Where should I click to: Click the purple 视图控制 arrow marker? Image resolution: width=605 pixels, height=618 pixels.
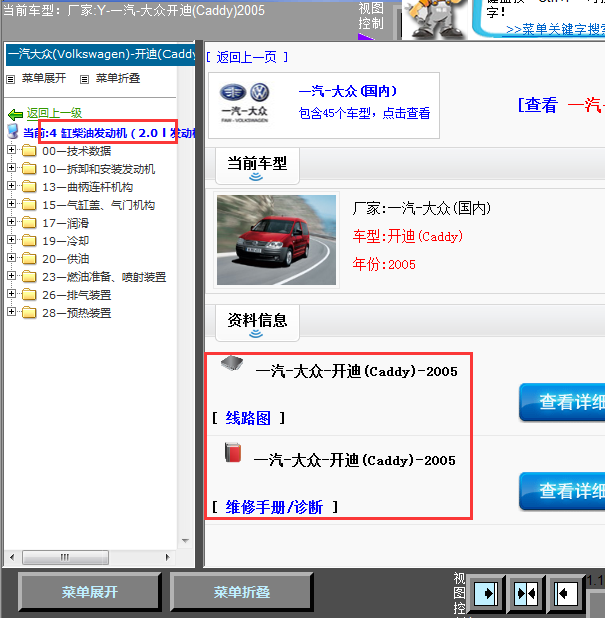365,37
